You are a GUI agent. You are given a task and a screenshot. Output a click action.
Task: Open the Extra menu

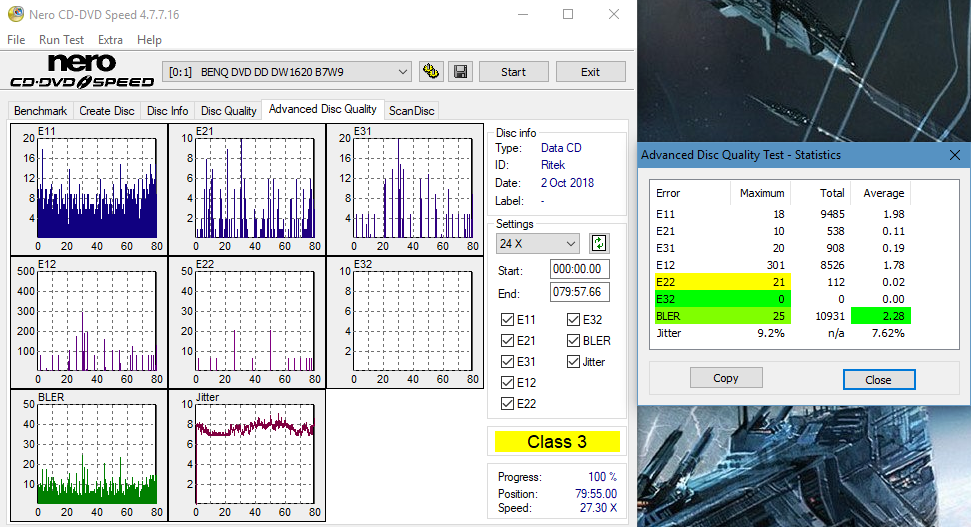tap(110, 40)
